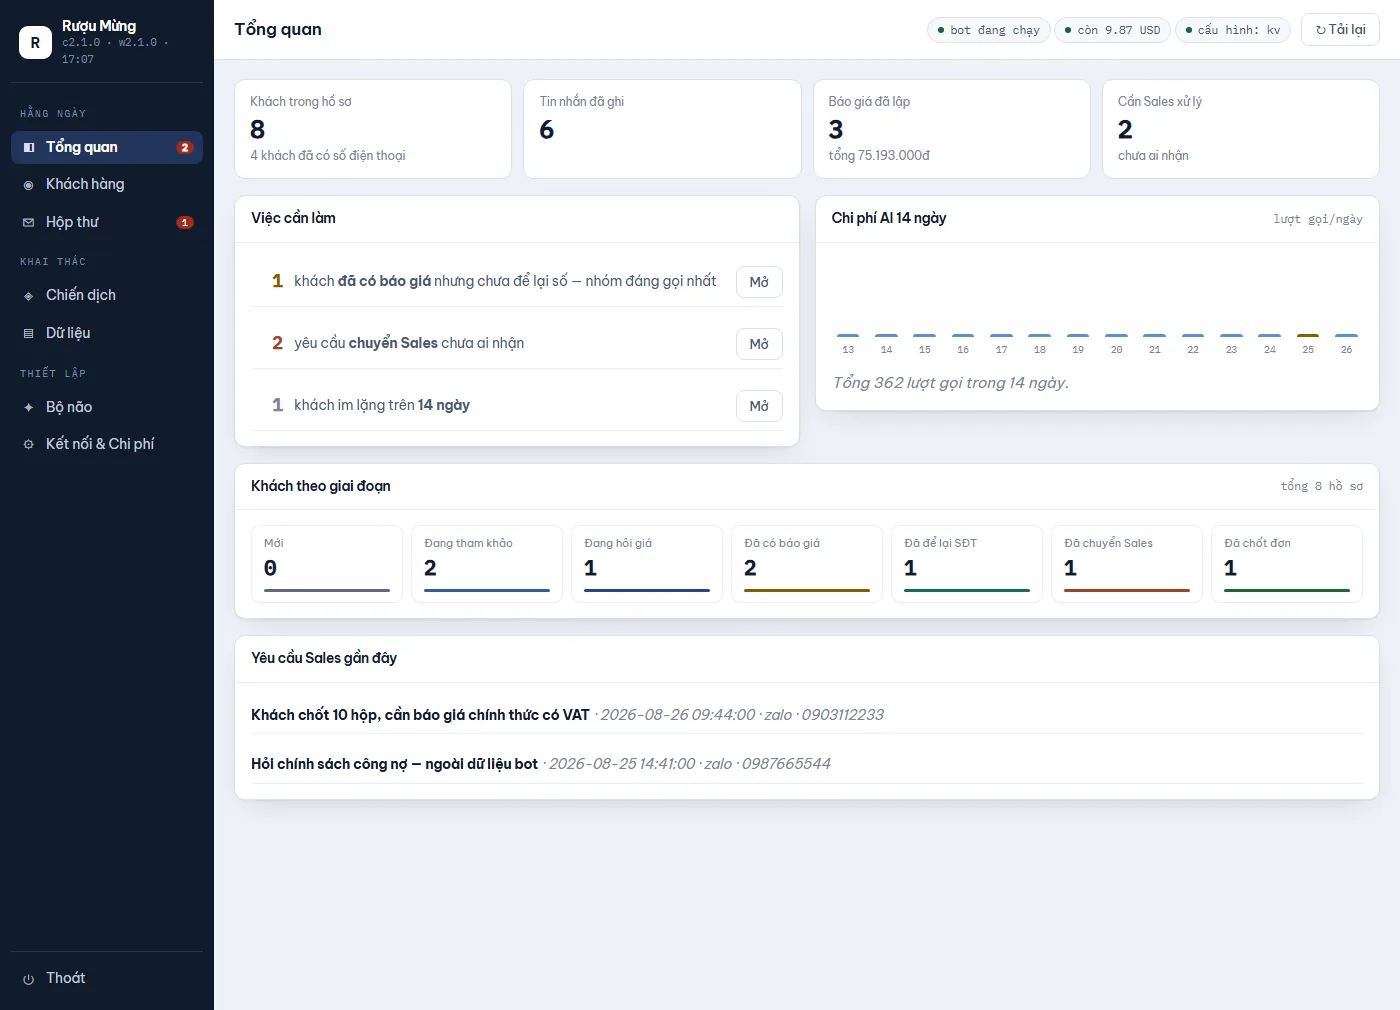Click the chart bar for day 19
The height and width of the screenshot is (1010, 1400).
point(1078,335)
